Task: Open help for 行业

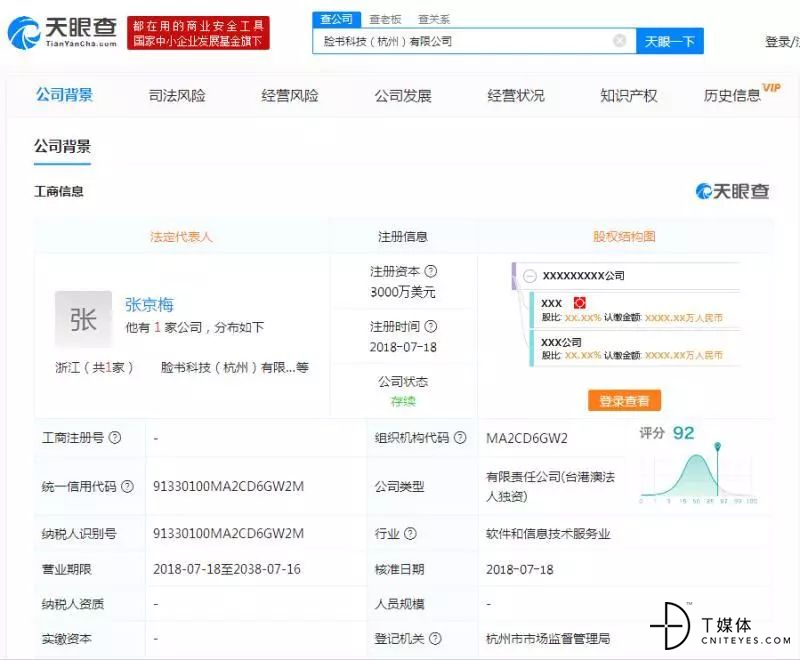Action: (x=410, y=534)
